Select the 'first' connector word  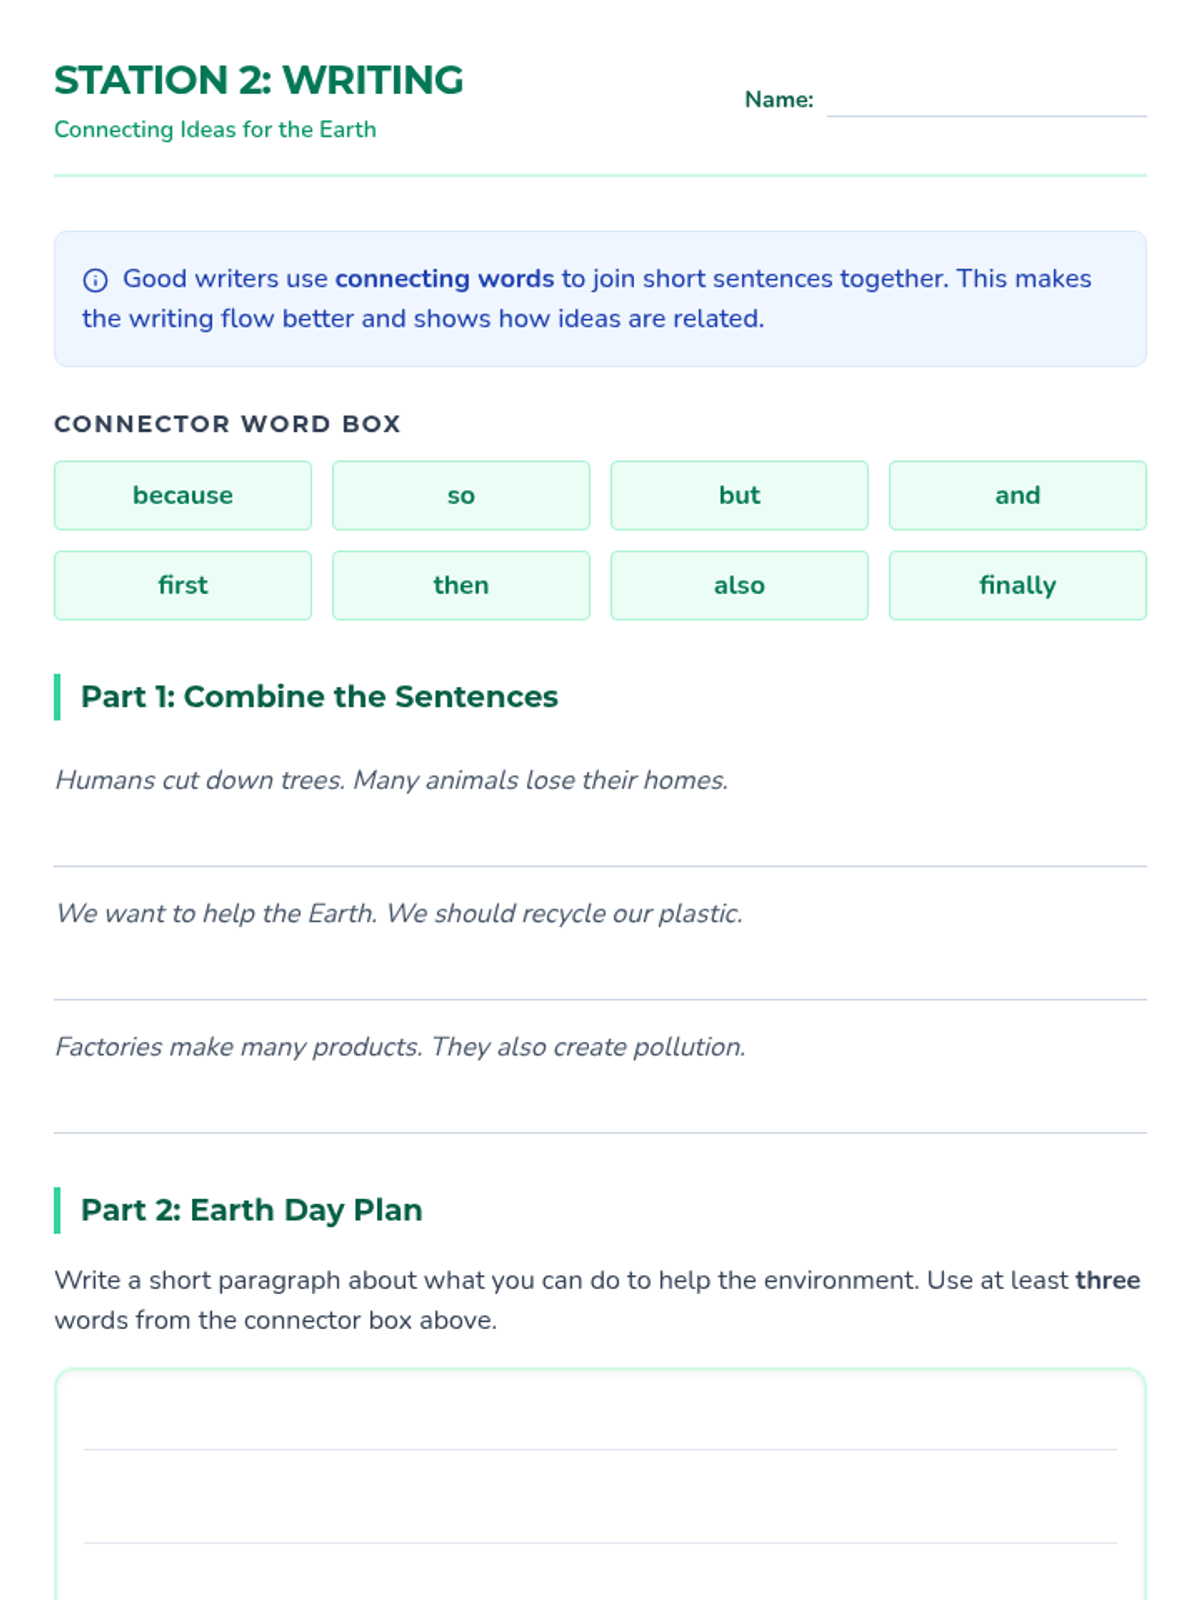pos(183,585)
